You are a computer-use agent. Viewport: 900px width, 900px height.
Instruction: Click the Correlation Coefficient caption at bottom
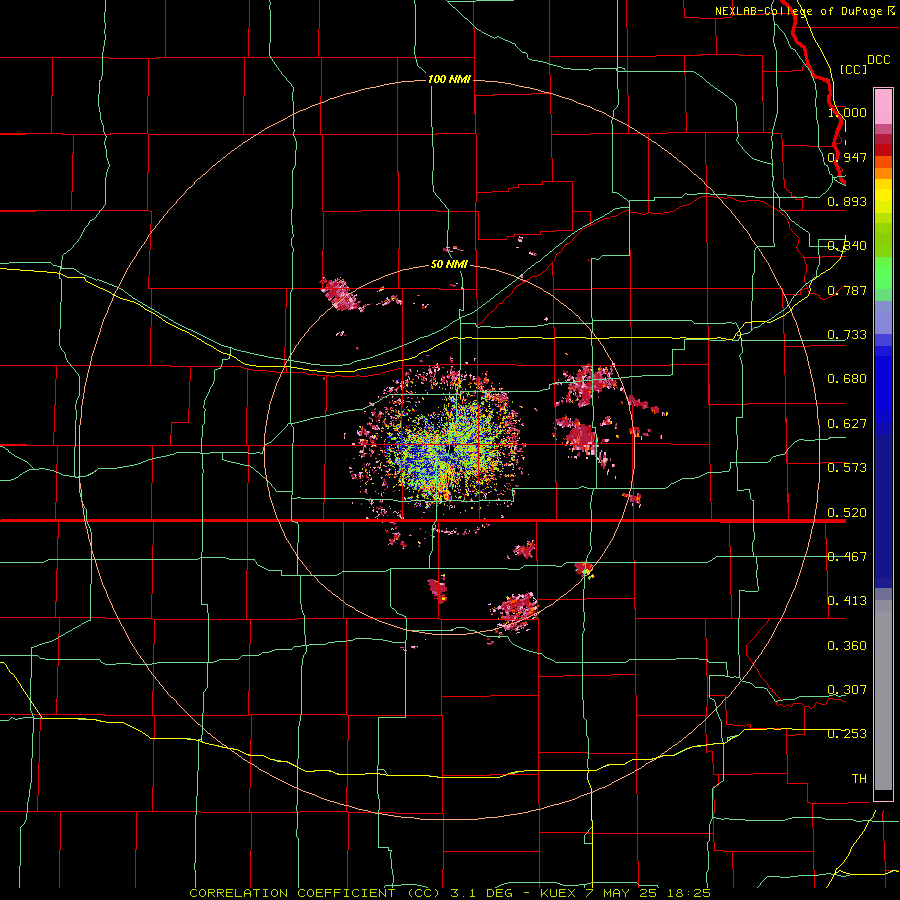point(450,893)
